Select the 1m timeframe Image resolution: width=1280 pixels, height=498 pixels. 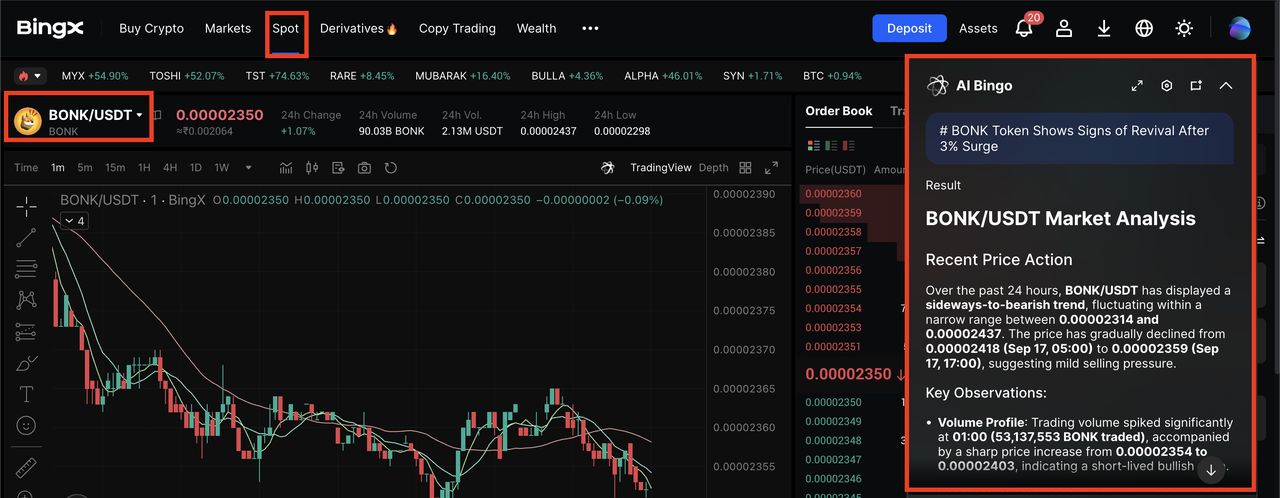point(57,168)
